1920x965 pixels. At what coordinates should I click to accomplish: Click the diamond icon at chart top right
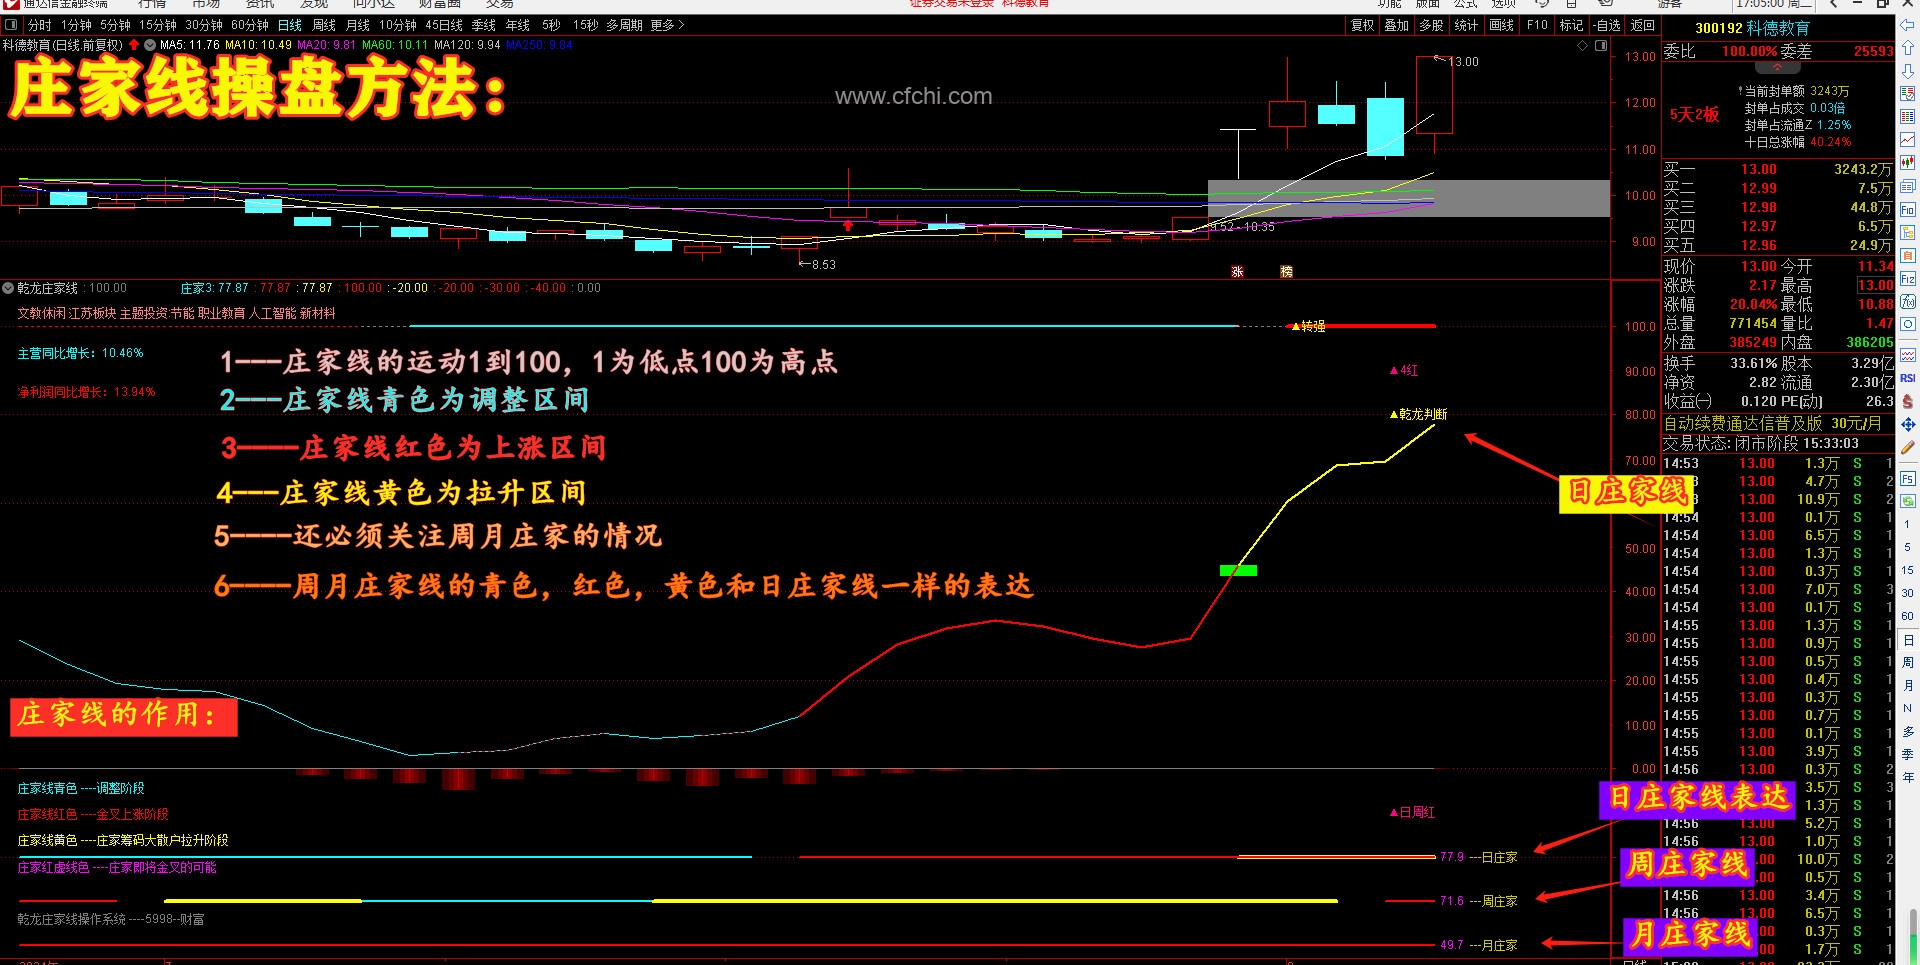click(x=1582, y=46)
